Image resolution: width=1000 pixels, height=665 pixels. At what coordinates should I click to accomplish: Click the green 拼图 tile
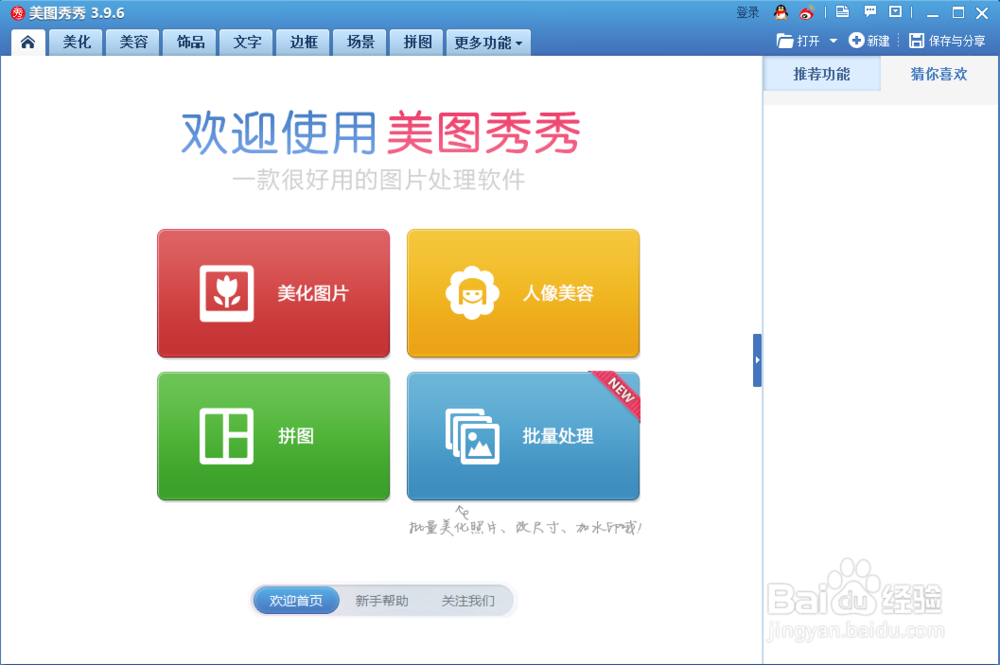274,436
